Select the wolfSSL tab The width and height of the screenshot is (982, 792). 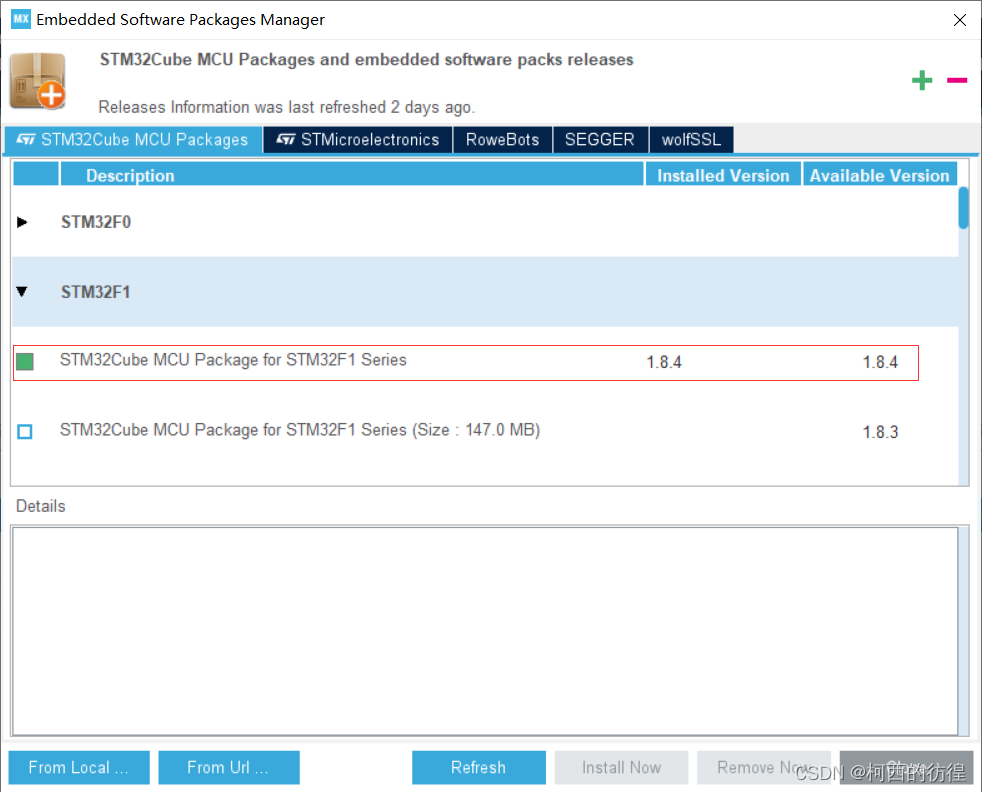[x=691, y=140]
